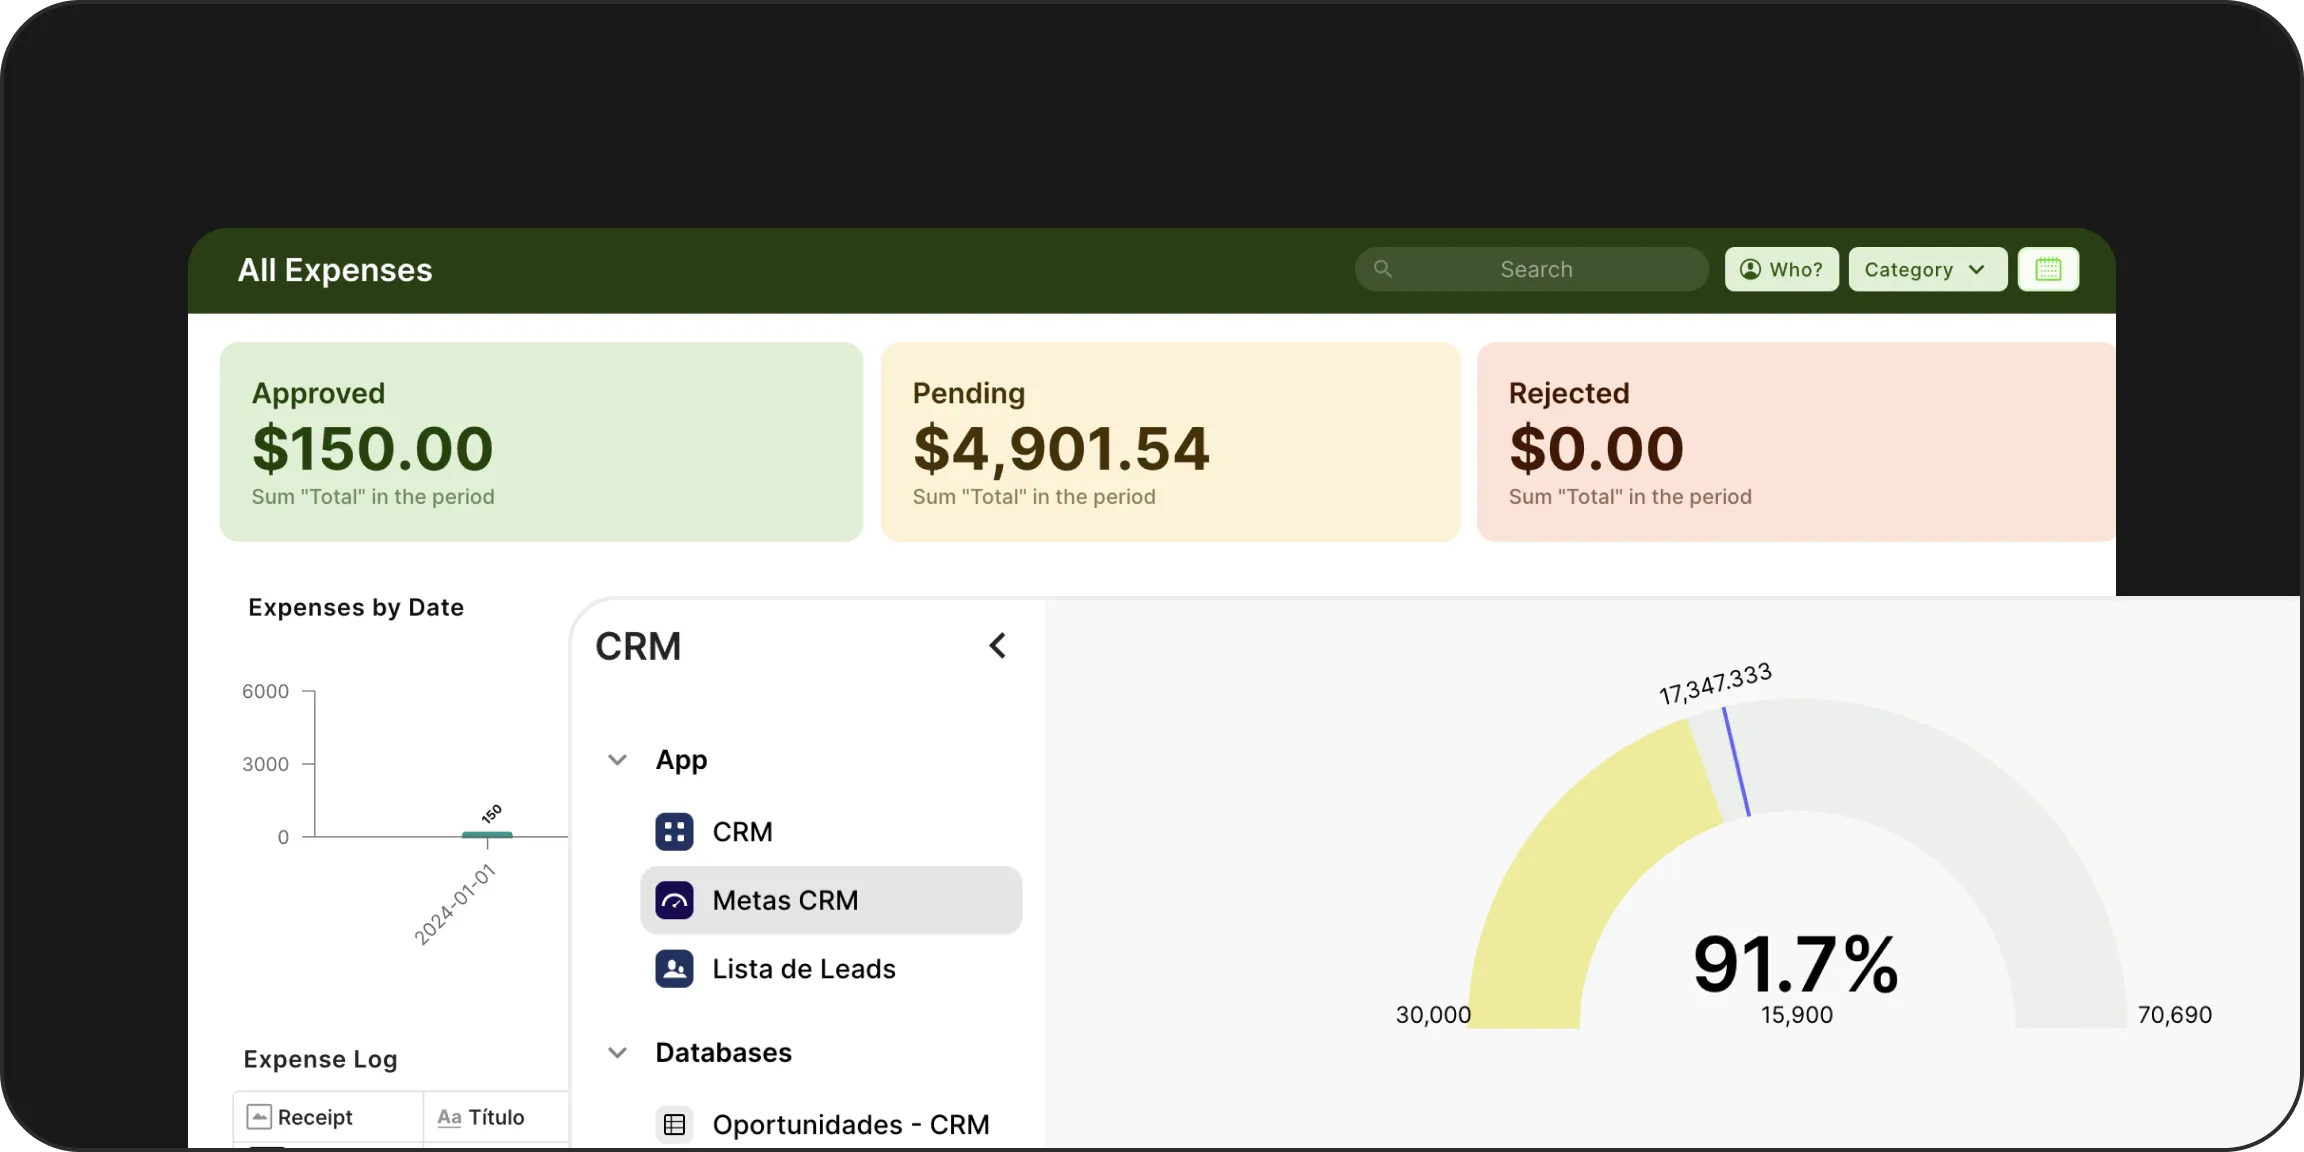Click the search magnifier icon
This screenshot has height=1152, width=2304.
(x=1381, y=268)
